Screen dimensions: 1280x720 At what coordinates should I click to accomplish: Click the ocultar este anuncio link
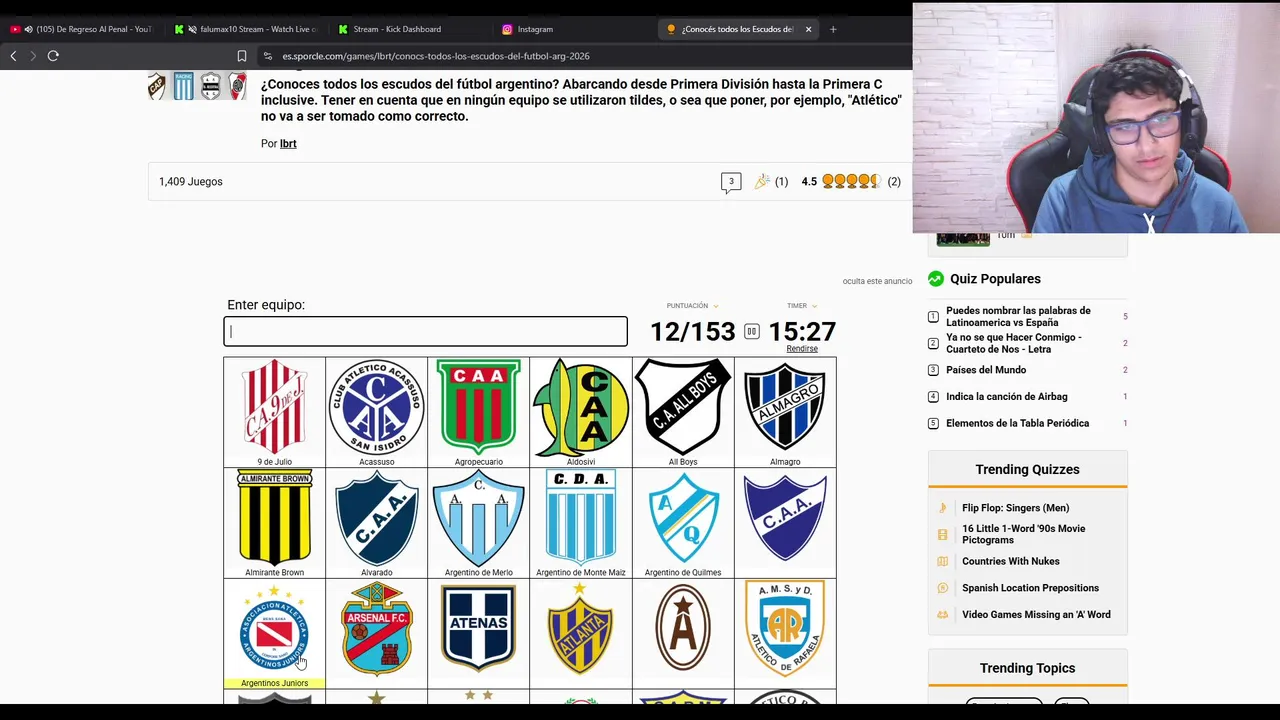(x=877, y=281)
